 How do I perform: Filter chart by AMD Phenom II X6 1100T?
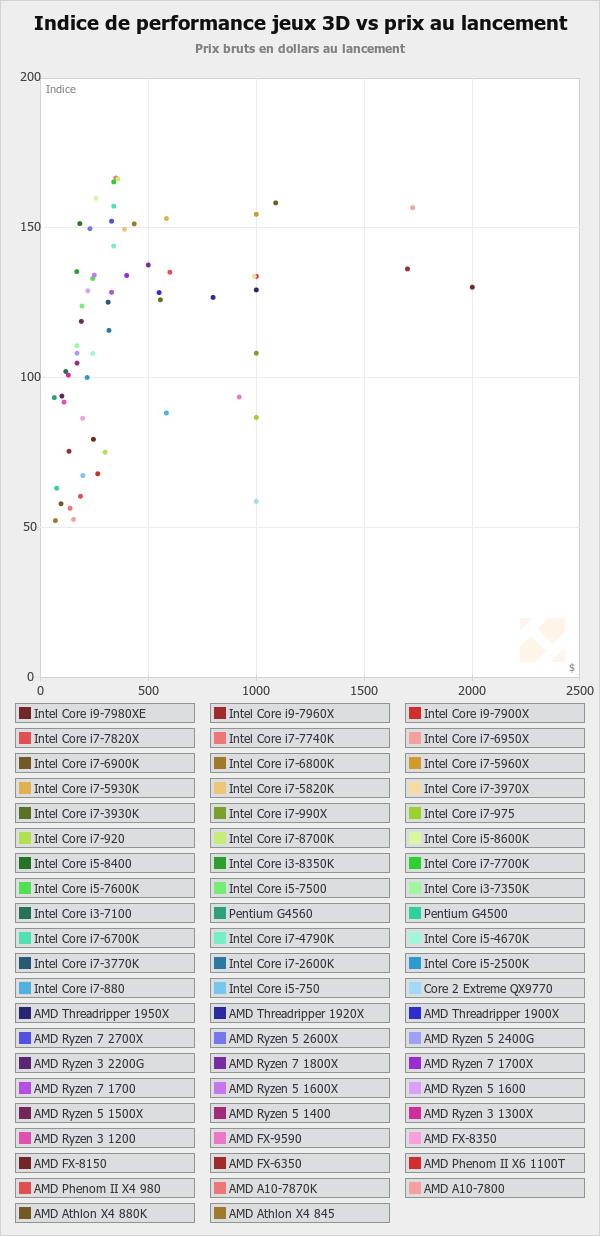point(495,1163)
